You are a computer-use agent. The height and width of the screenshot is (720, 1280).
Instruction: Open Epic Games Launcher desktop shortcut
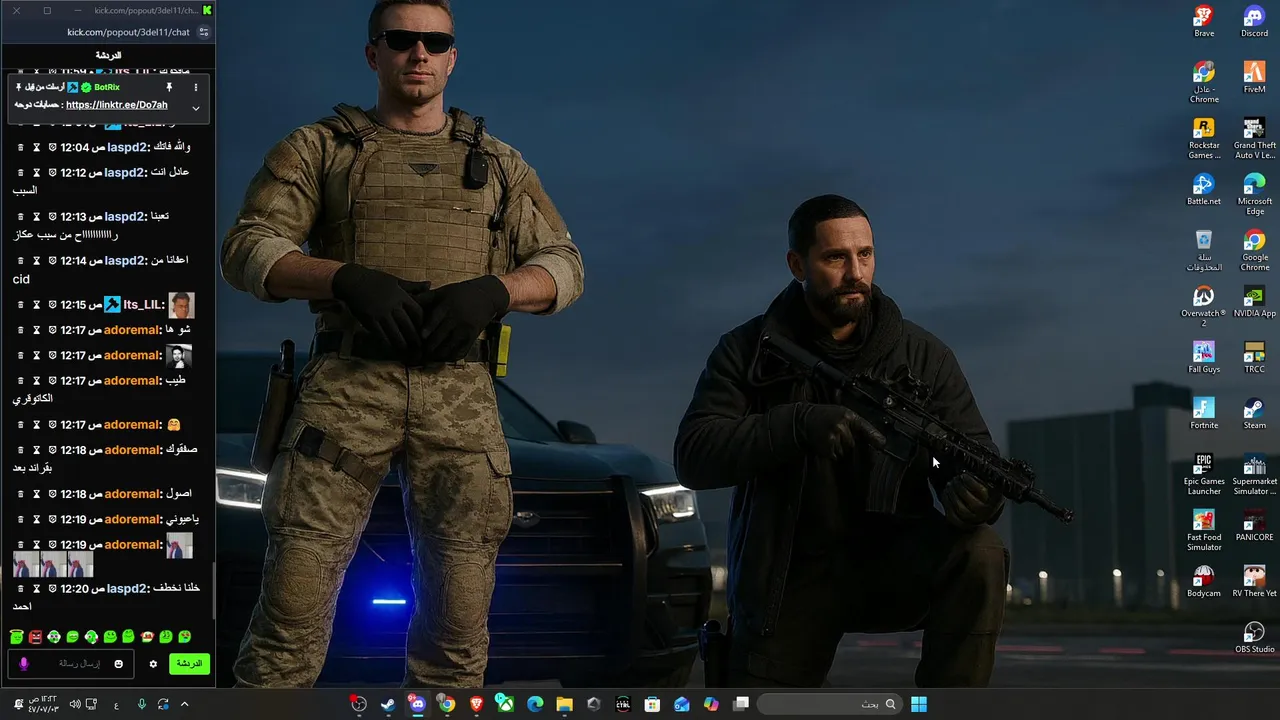pos(1204,474)
